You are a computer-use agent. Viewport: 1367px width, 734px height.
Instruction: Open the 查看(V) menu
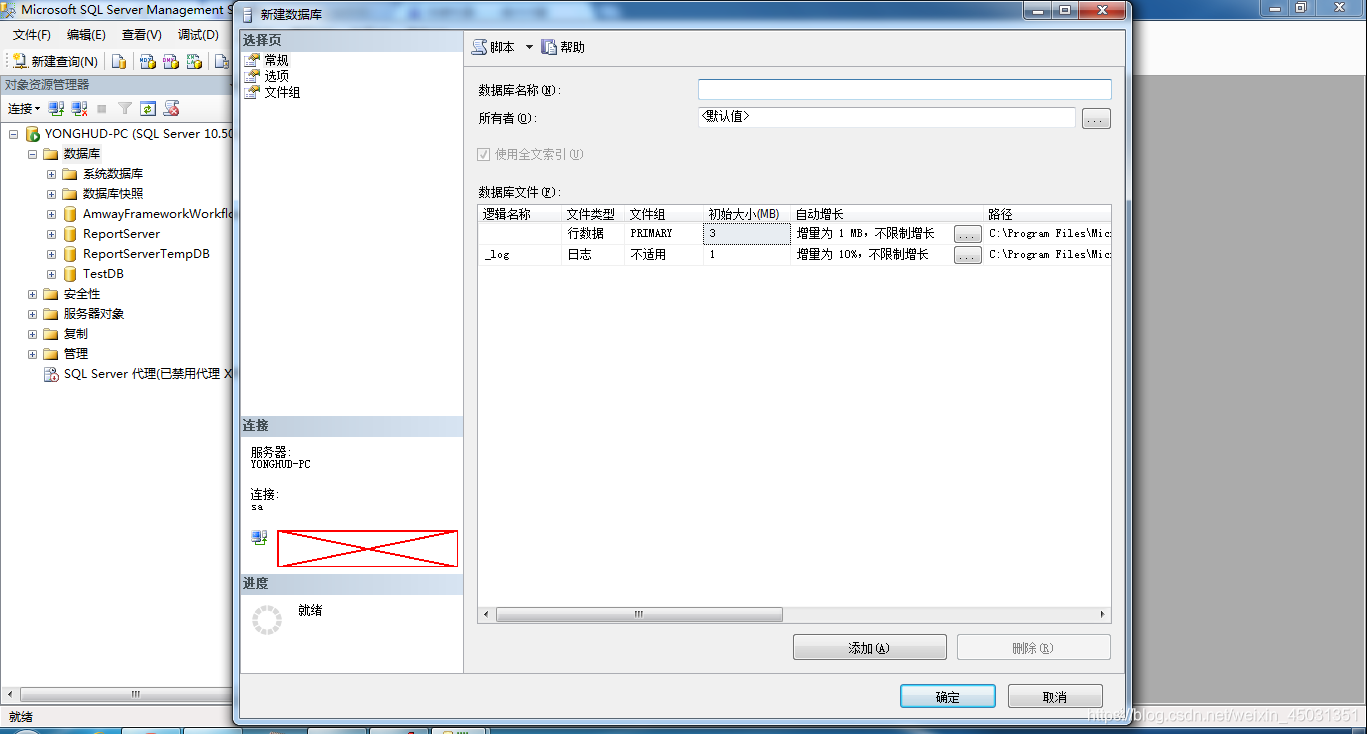pyautogui.click(x=141, y=35)
